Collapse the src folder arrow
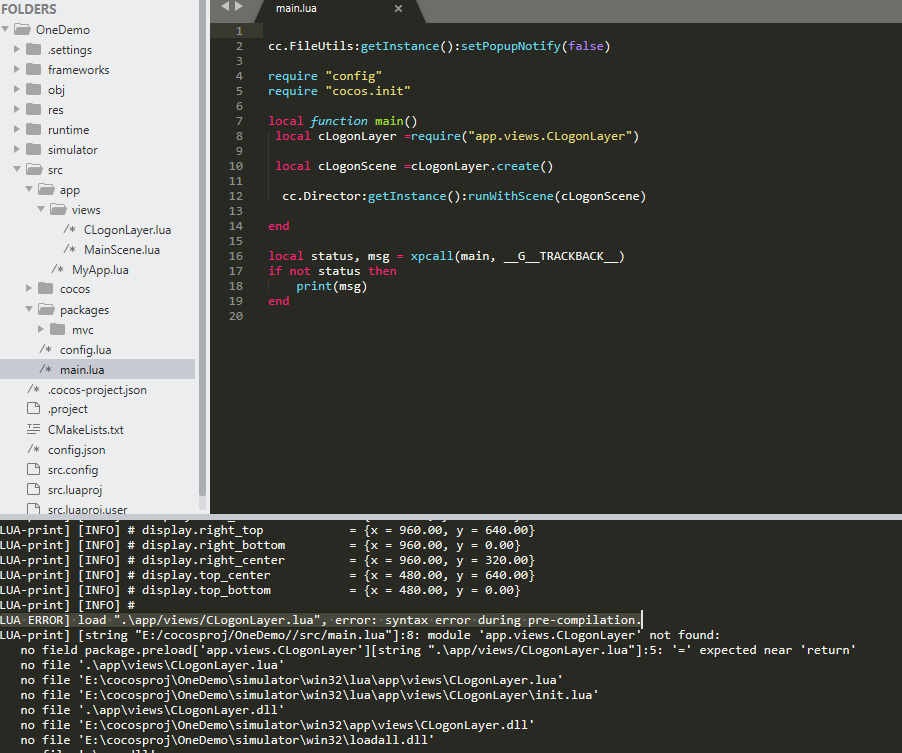This screenshot has width=902, height=753. click(x=17, y=169)
